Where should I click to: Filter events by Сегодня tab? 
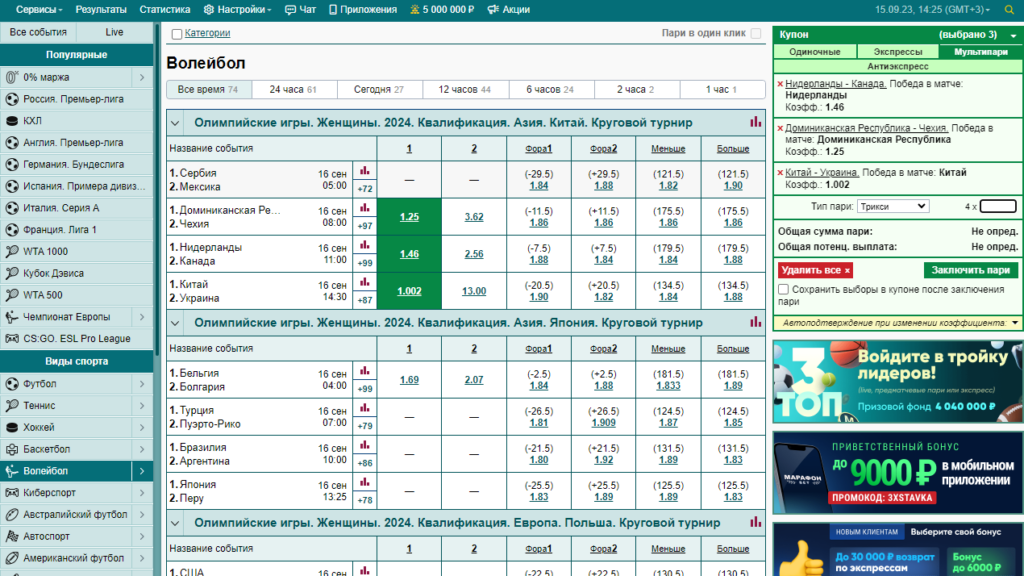[x=379, y=89]
